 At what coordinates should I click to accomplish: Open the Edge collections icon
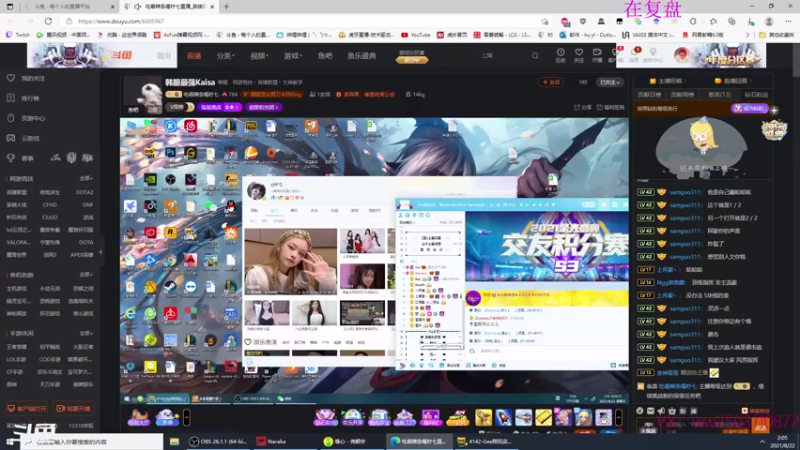tap(732, 21)
